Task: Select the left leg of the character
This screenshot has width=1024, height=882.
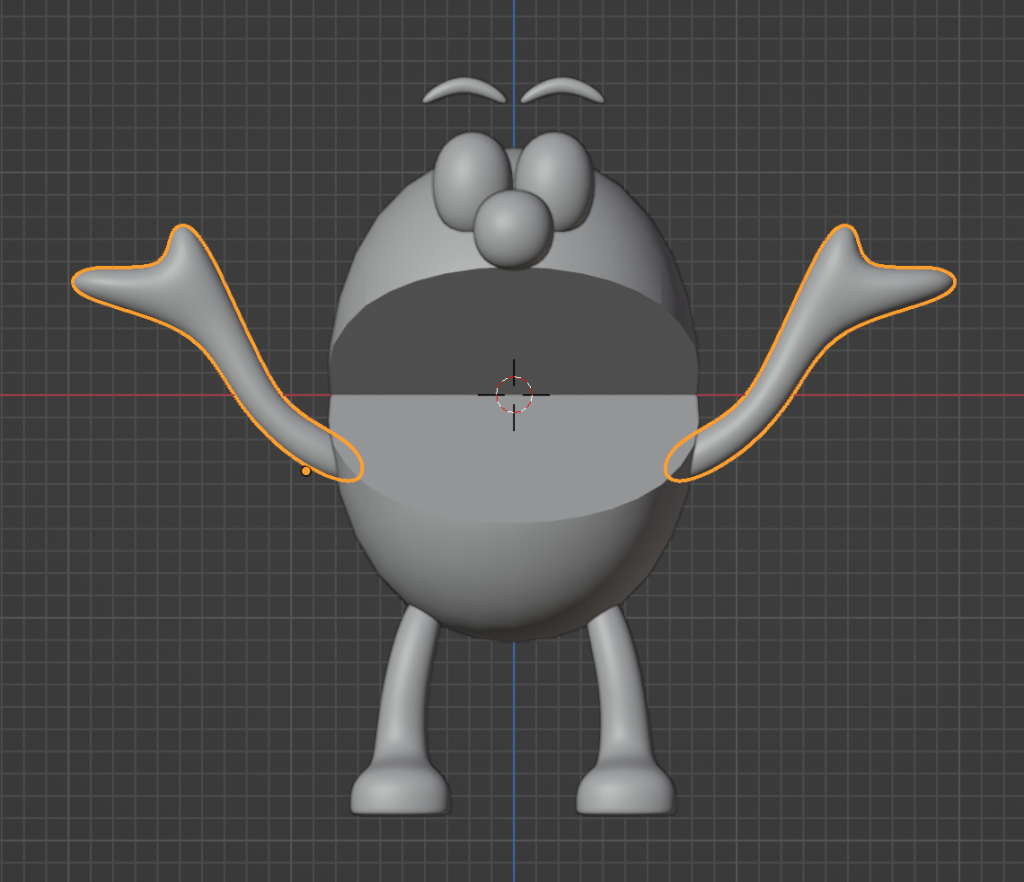Action: pyautogui.click(x=407, y=690)
